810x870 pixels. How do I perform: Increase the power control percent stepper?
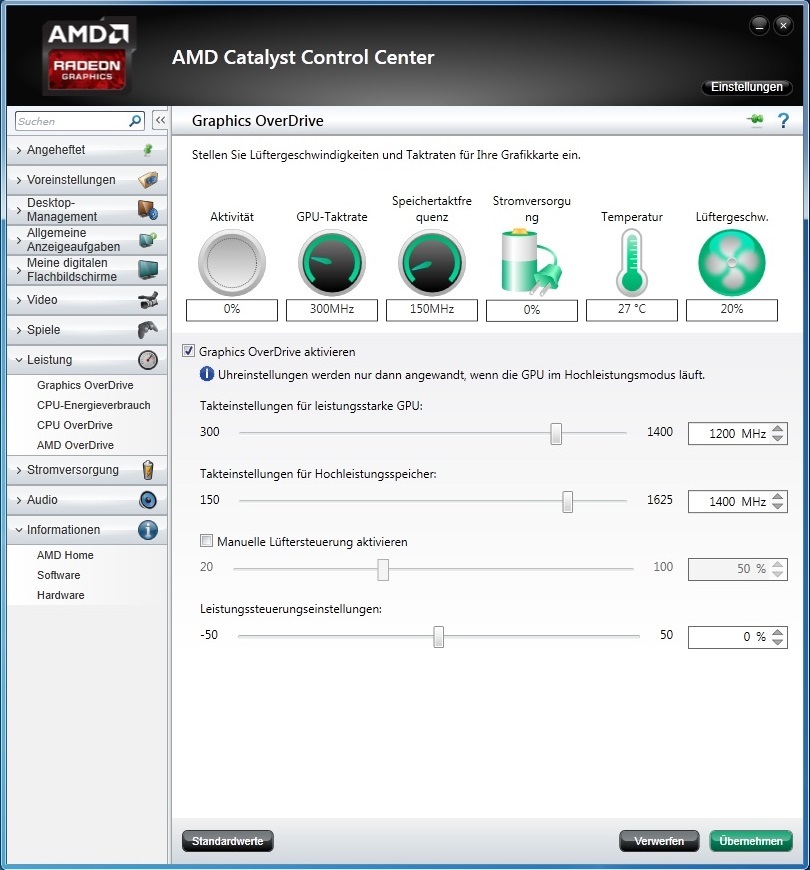point(778,632)
